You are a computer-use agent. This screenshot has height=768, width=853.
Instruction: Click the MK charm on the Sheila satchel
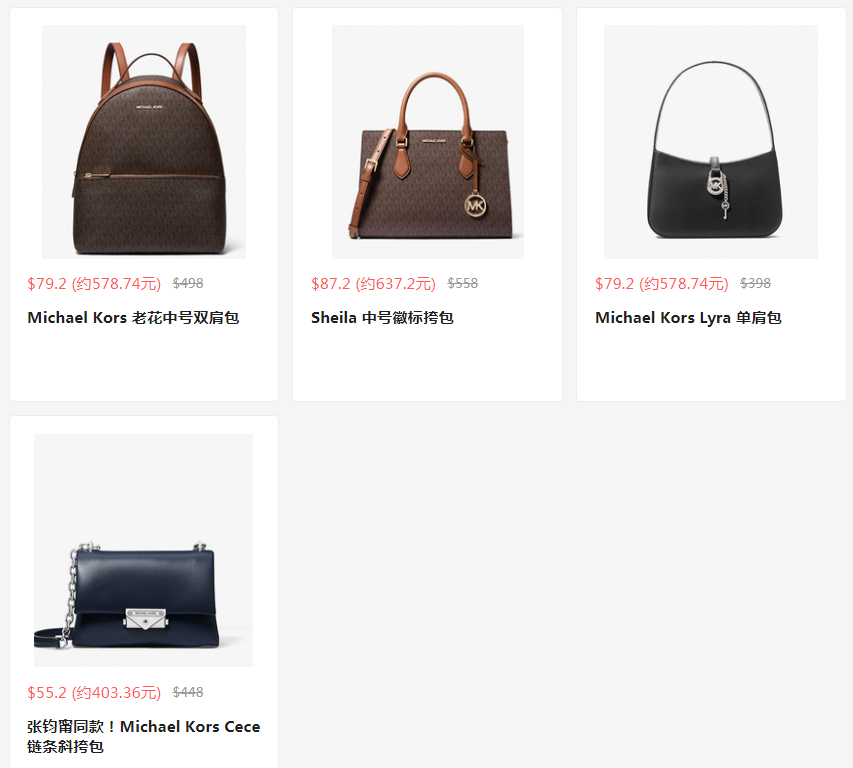pos(475,206)
